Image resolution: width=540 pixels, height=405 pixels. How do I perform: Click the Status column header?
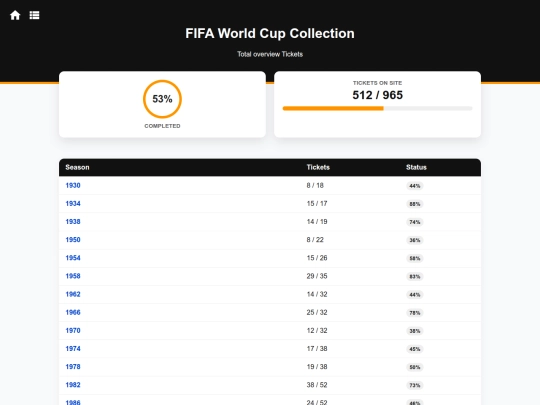coord(416,167)
